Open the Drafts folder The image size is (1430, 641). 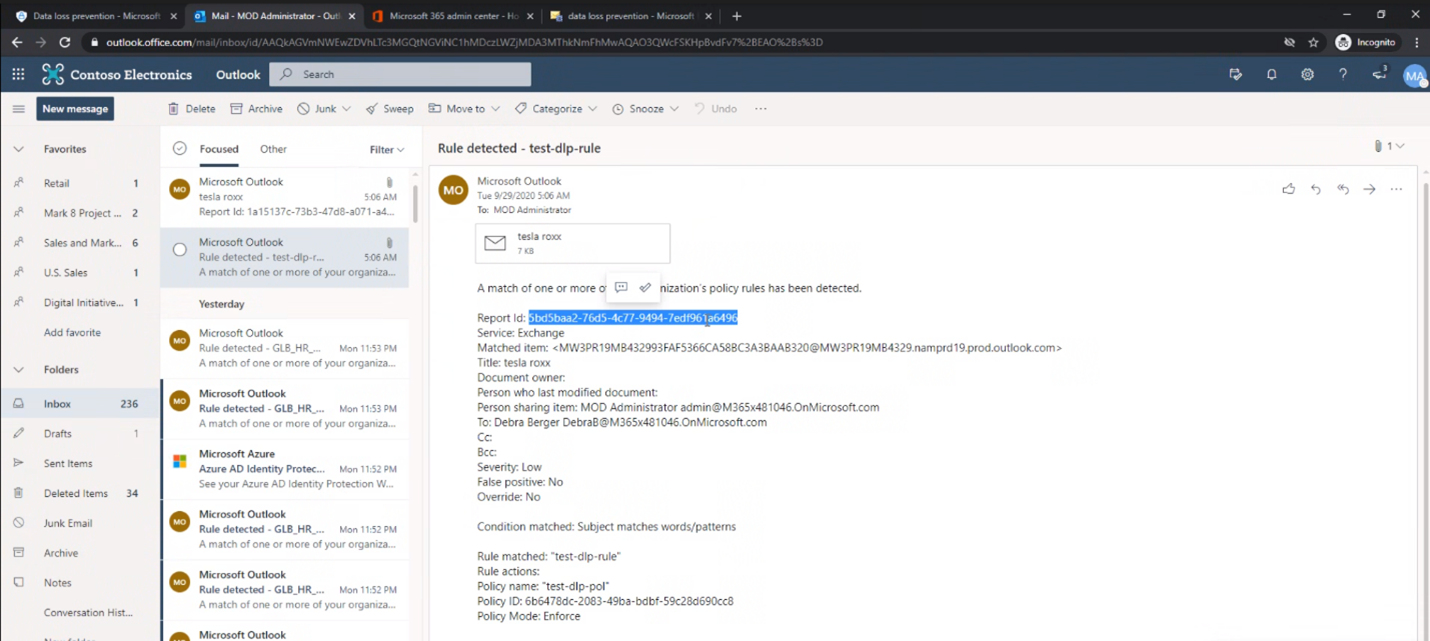click(80, 434)
